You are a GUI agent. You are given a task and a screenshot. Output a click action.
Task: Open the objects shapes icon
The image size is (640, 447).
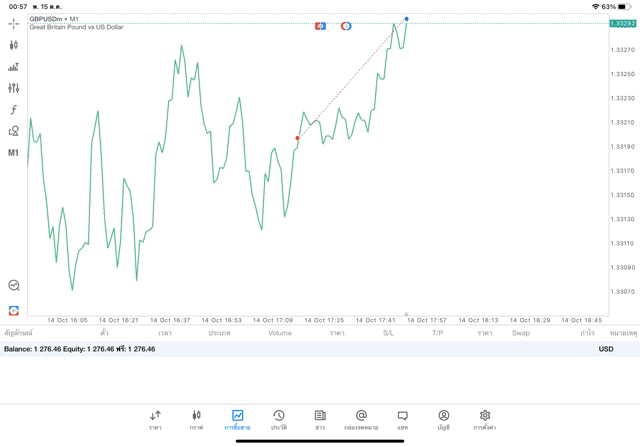coord(13,131)
